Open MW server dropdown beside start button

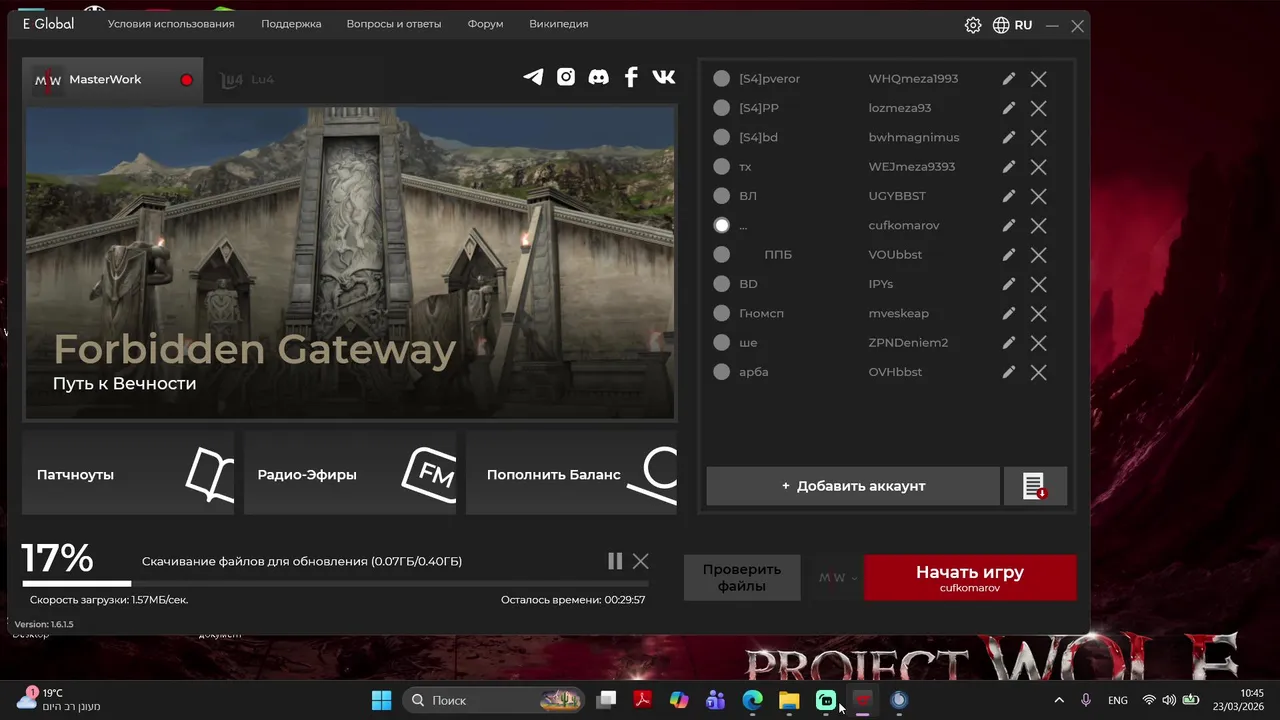tap(838, 578)
